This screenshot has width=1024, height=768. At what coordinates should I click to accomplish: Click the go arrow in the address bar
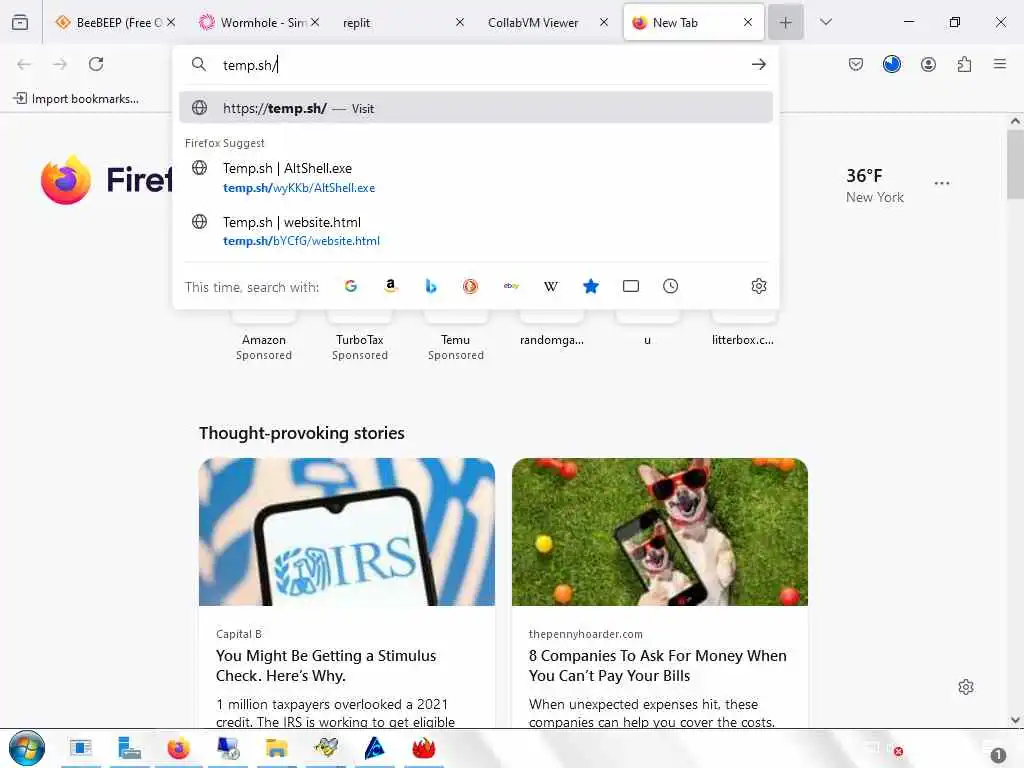(758, 64)
